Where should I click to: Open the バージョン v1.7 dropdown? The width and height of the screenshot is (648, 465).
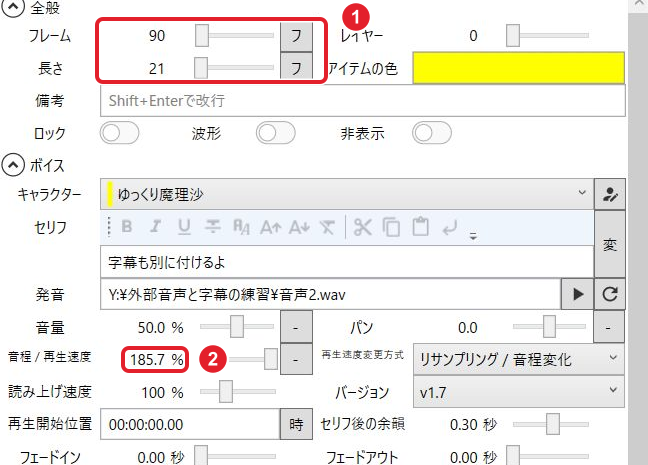(519, 391)
